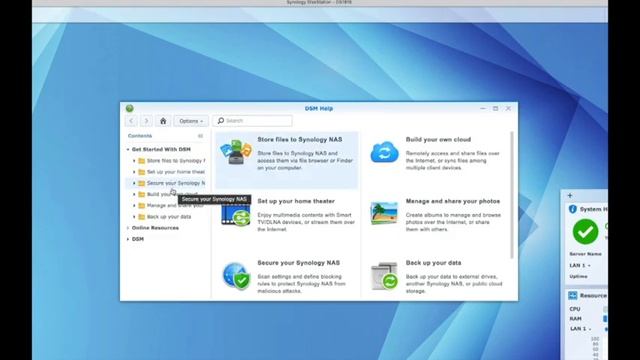Viewport: 640px width, 360px height.
Task: Click the Server Name label
Action: [585, 254]
